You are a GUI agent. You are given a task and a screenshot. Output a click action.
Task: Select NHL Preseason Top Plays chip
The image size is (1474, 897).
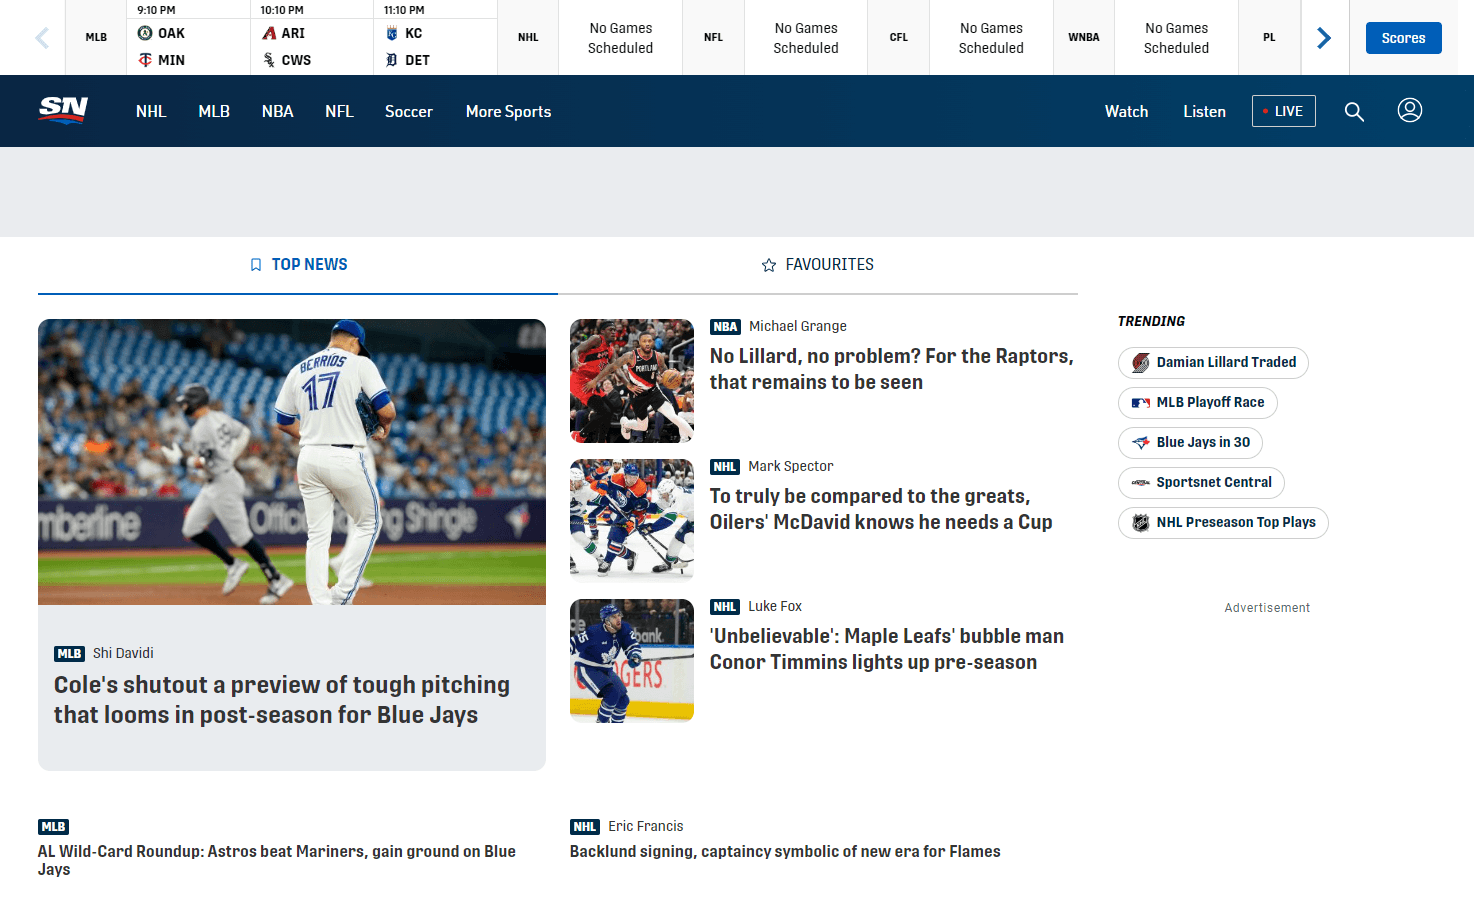1223,523
